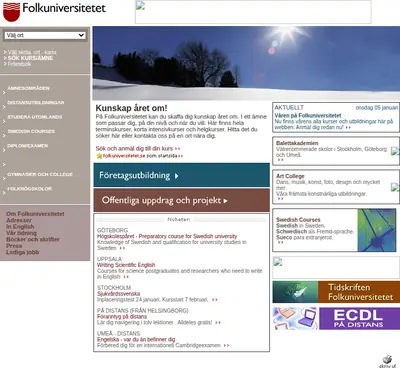Click the broken image in the Art College box
The width and height of the screenshot is (400, 368).
click(x=395, y=187)
